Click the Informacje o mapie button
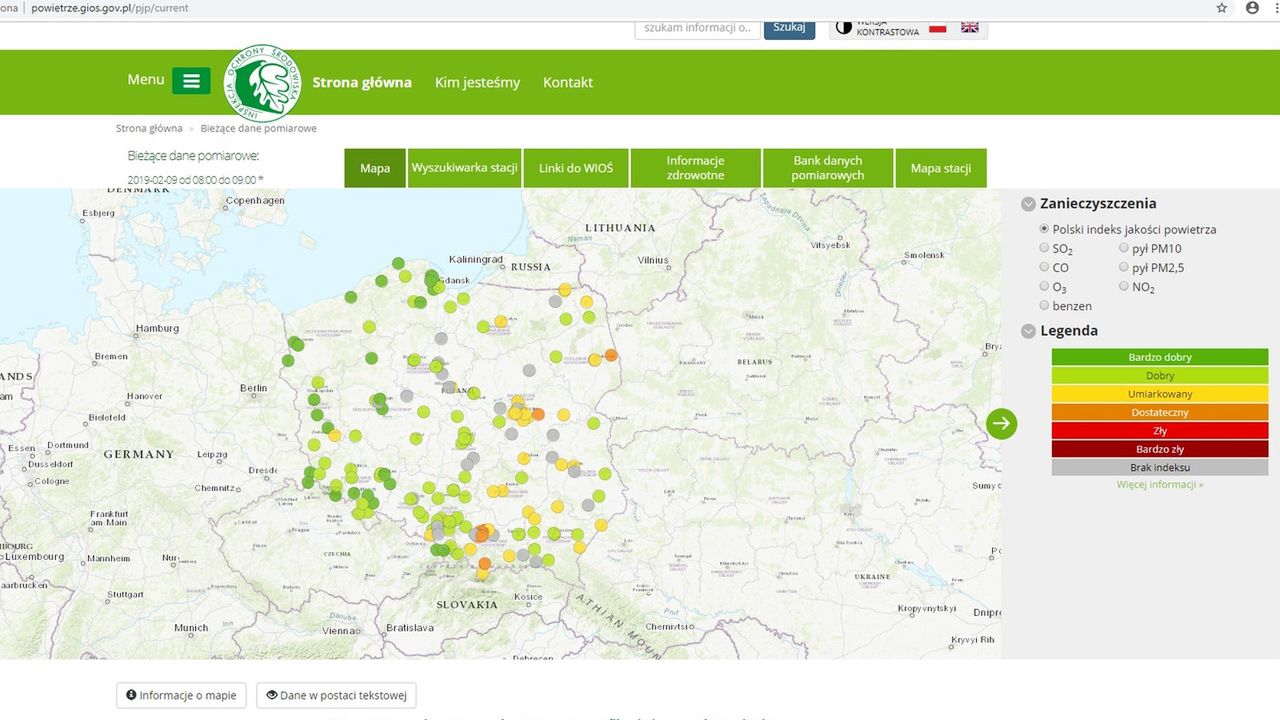 coord(181,695)
